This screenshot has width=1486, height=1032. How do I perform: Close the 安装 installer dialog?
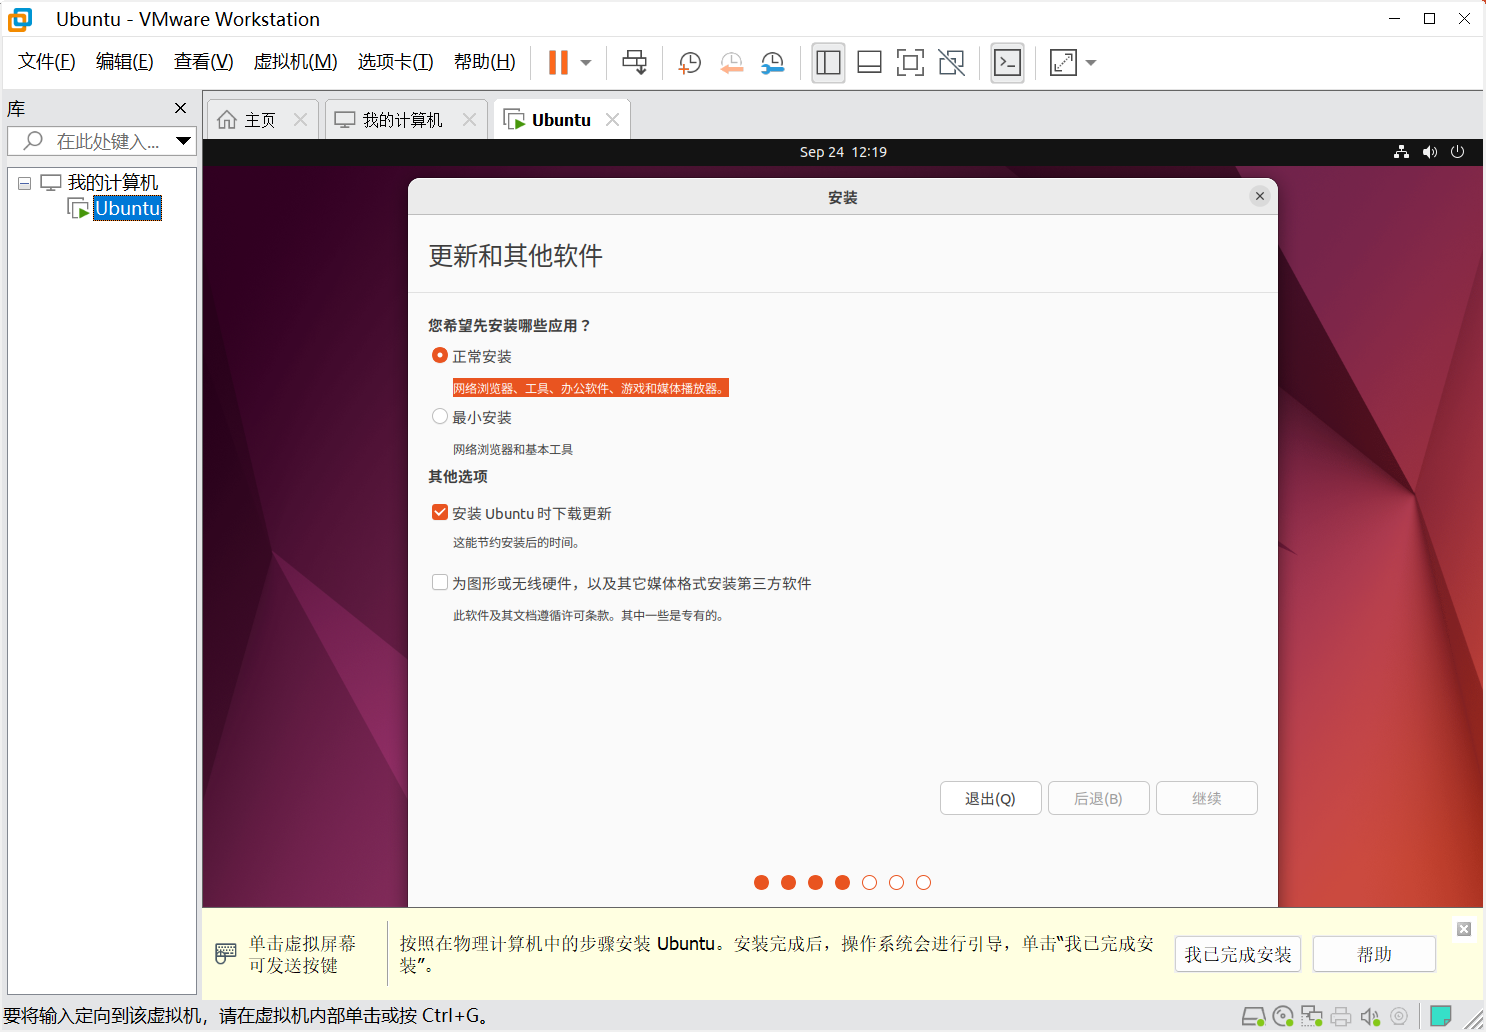point(1260,196)
